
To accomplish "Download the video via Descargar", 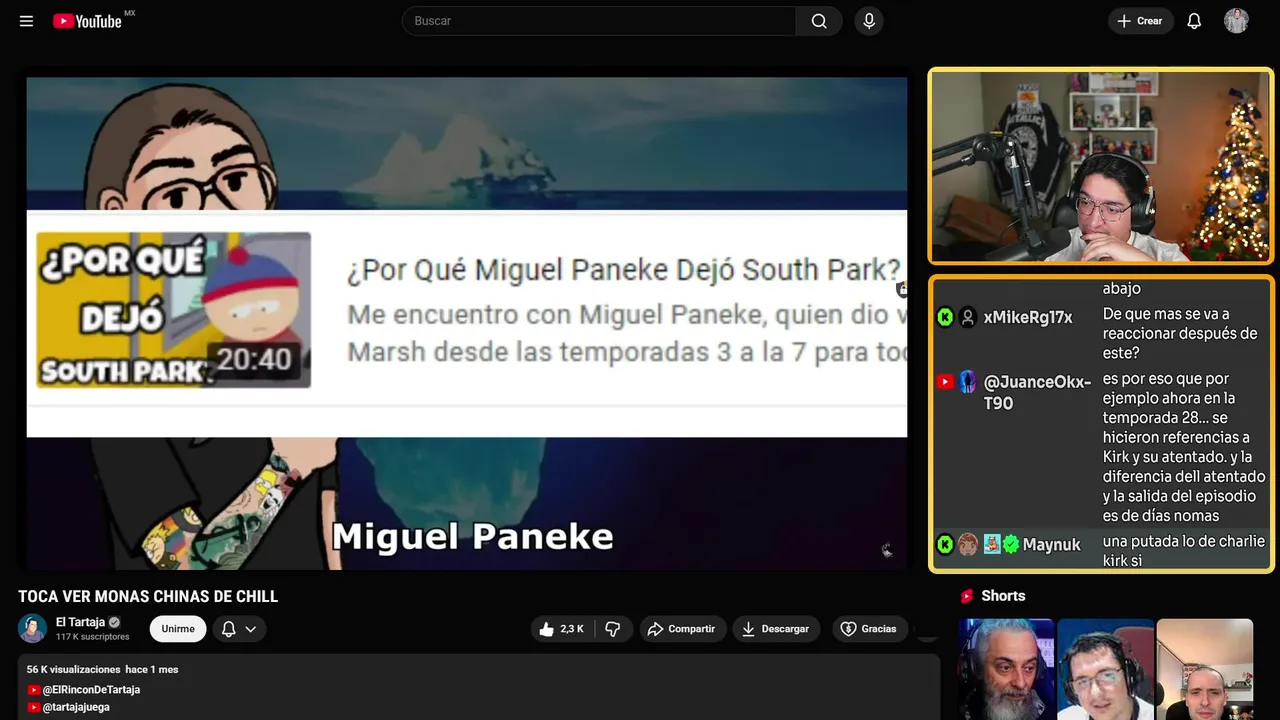I will coord(776,629).
